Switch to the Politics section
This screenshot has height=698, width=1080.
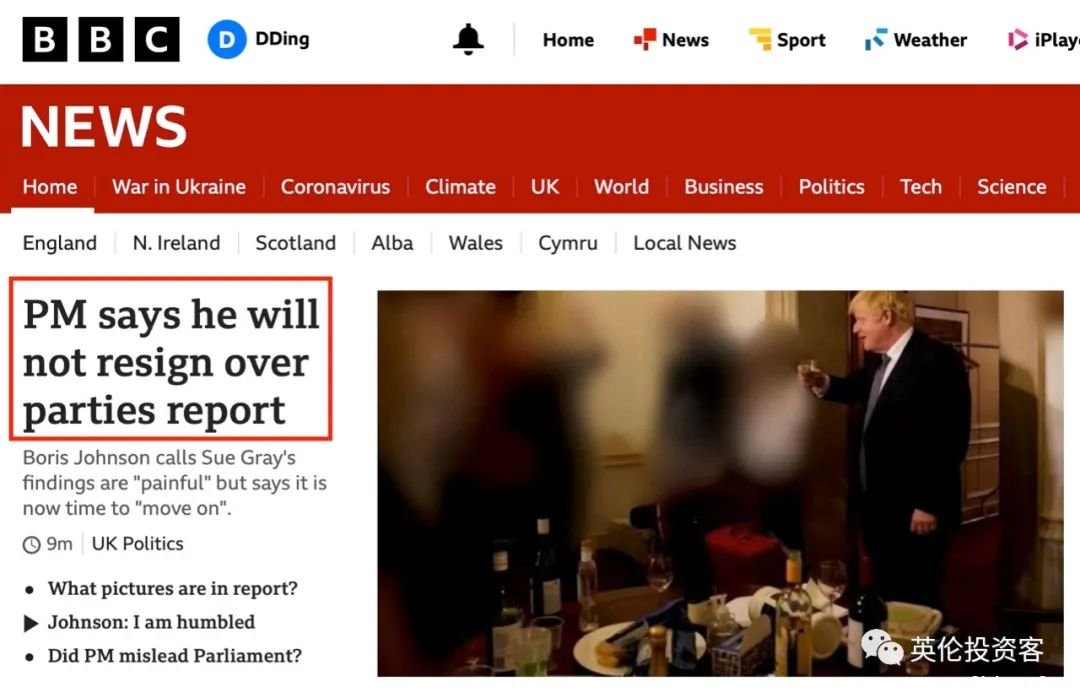831,187
